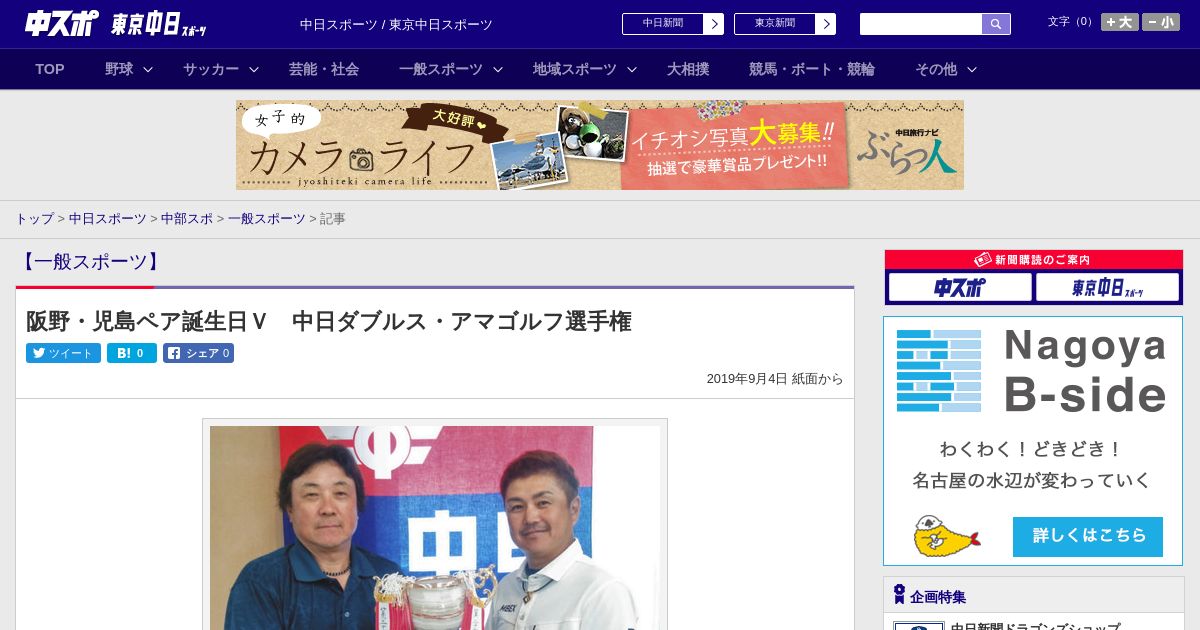
Task: Bookmark with Hatena B! button
Action: (x=132, y=353)
